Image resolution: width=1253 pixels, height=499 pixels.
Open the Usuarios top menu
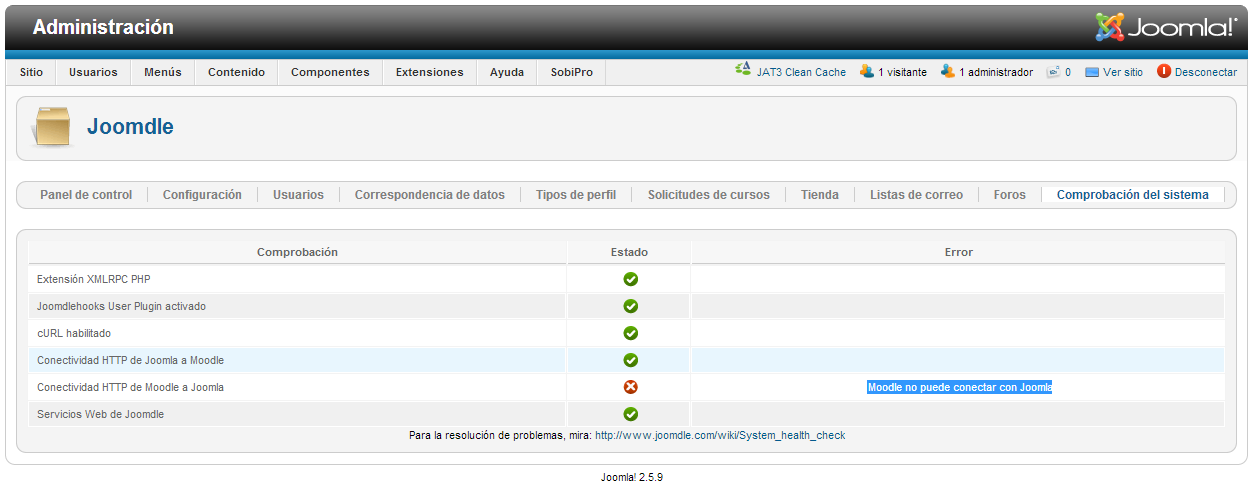click(x=93, y=72)
